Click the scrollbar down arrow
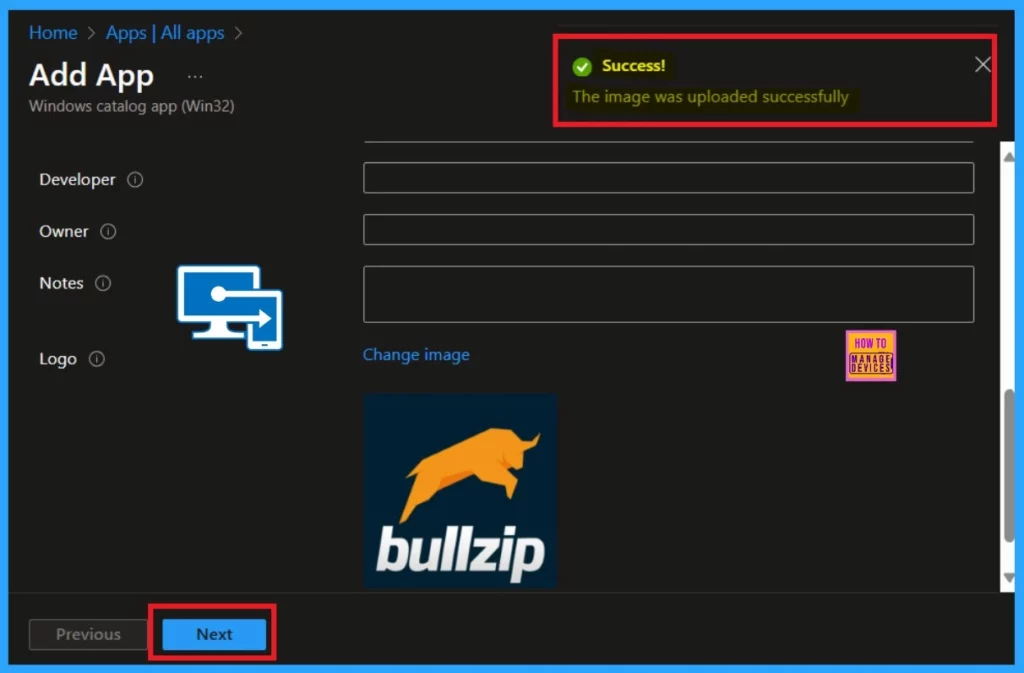The height and width of the screenshot is (673, 1024). (1008, 578)
